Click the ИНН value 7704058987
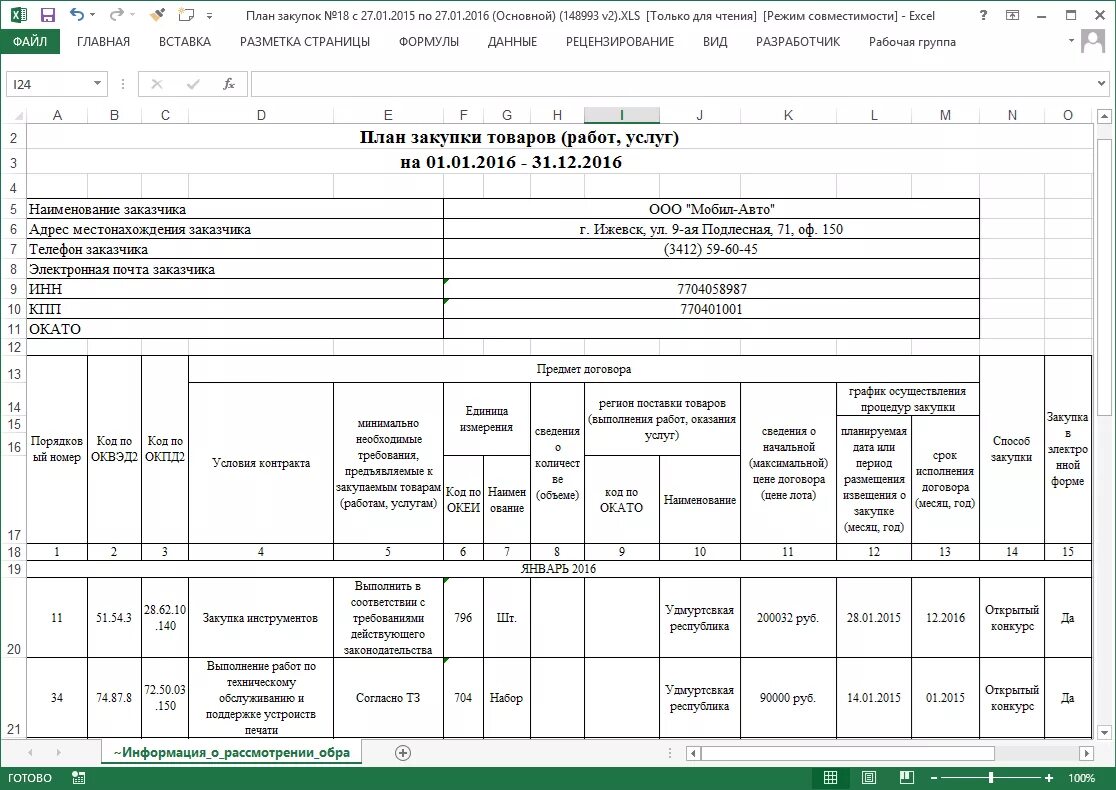Viewport: 1116px width, 790px height. click(x=711, y=289)
